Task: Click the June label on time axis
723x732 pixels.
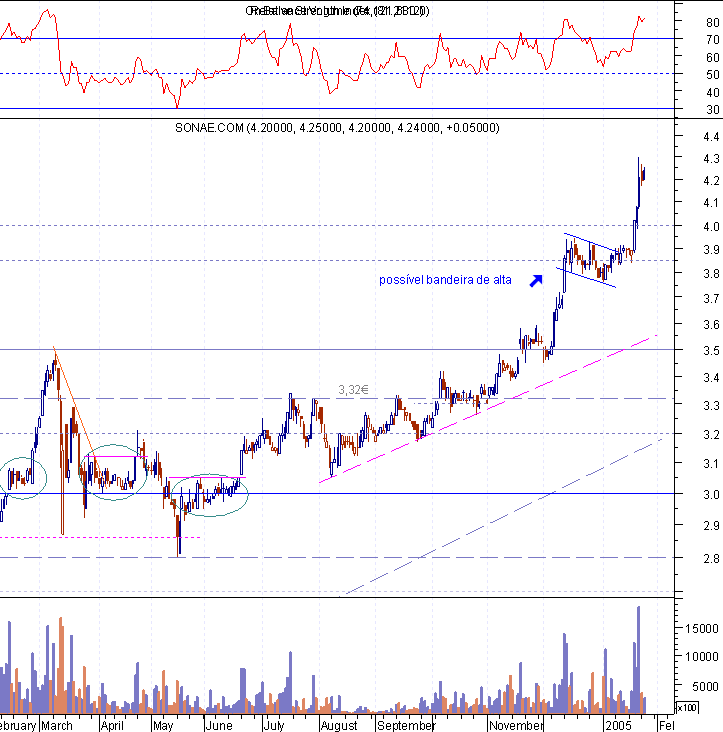Action: point(219,725)
